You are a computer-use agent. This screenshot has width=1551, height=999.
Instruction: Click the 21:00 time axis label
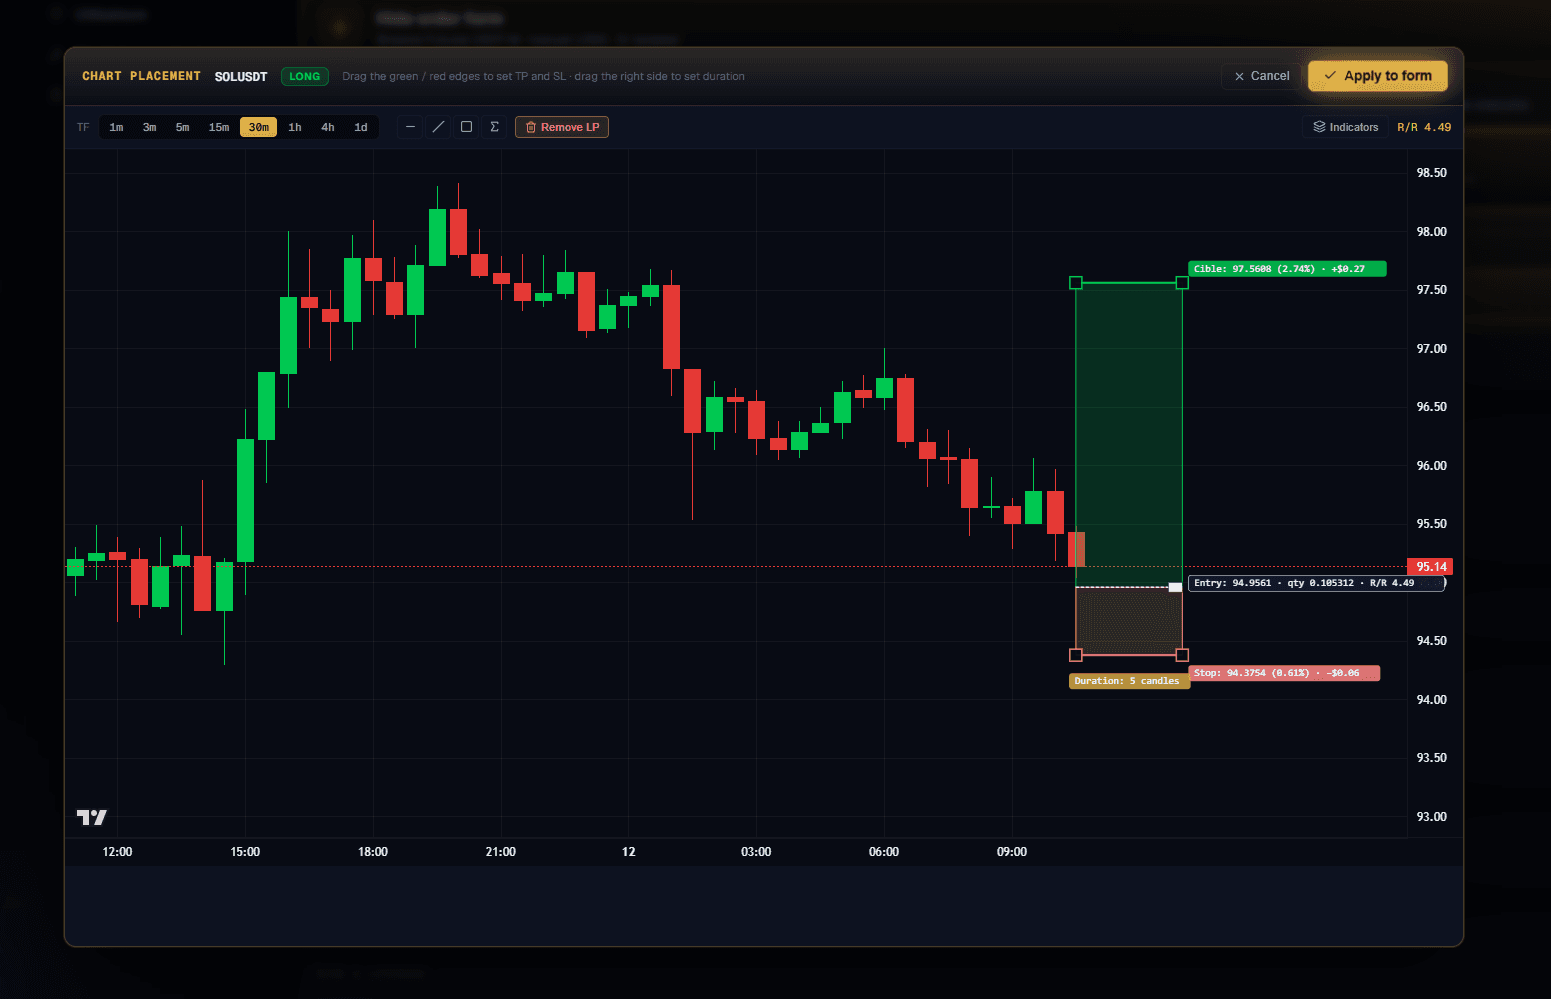click(x=501, y=852)
